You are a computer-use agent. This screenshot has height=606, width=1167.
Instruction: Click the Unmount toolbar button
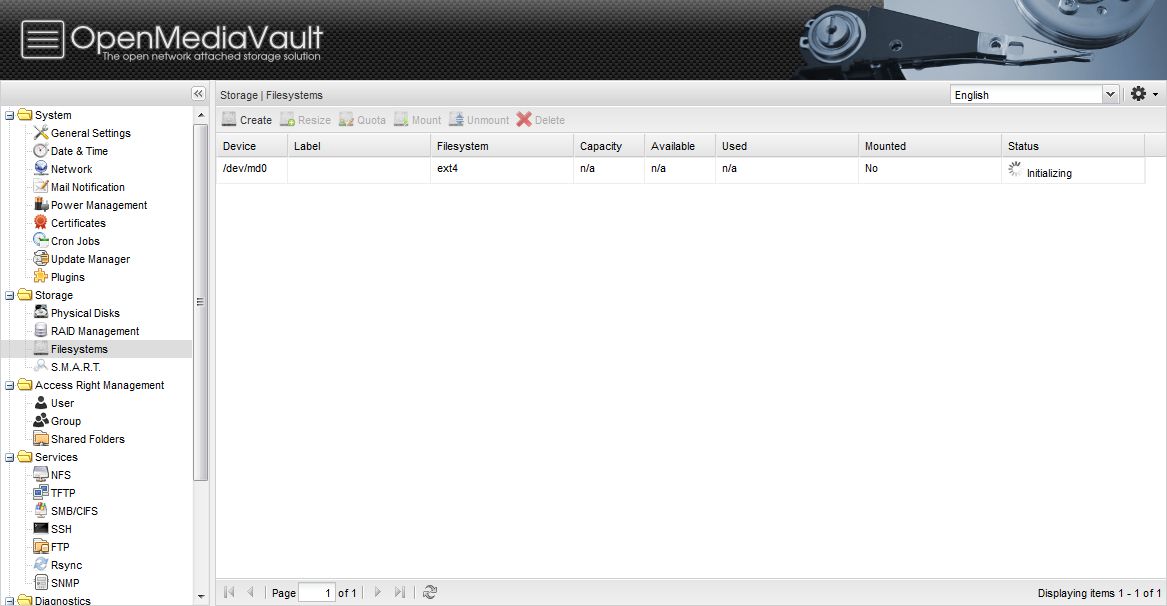479,120
